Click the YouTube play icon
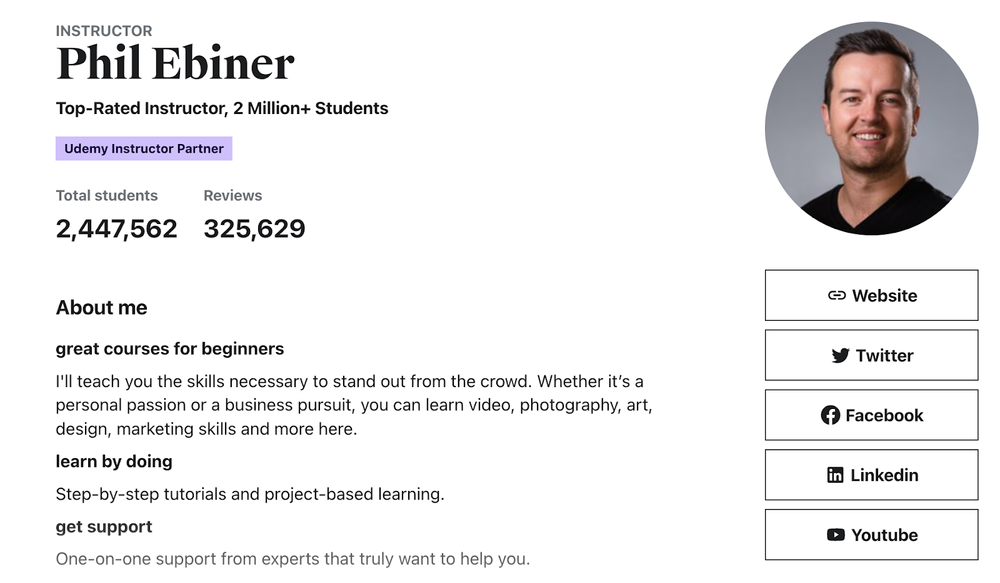 click(x=834, y=535)
